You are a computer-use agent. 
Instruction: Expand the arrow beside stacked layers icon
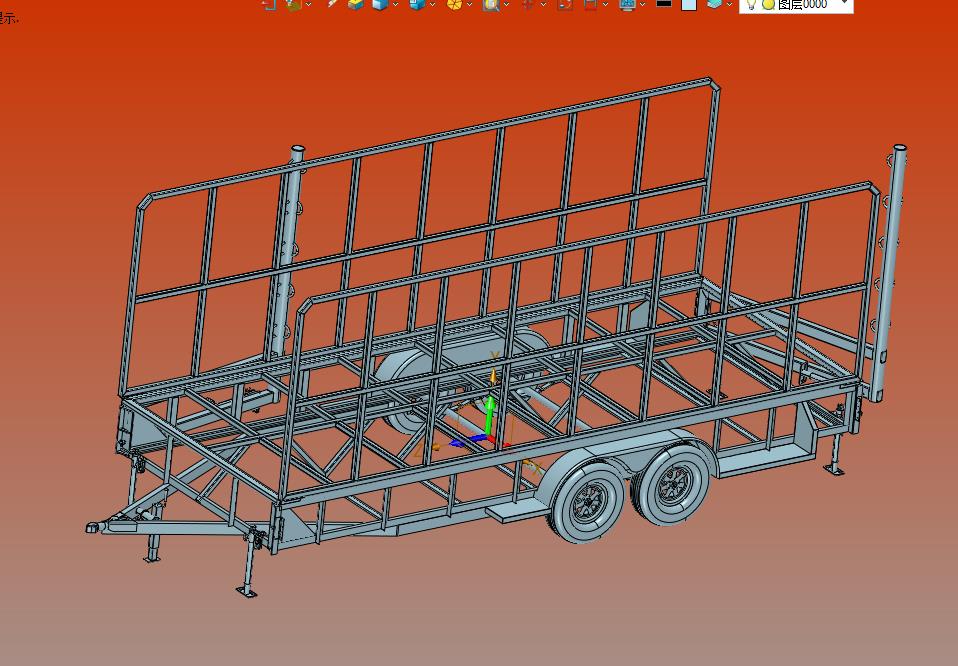(729, 4)
